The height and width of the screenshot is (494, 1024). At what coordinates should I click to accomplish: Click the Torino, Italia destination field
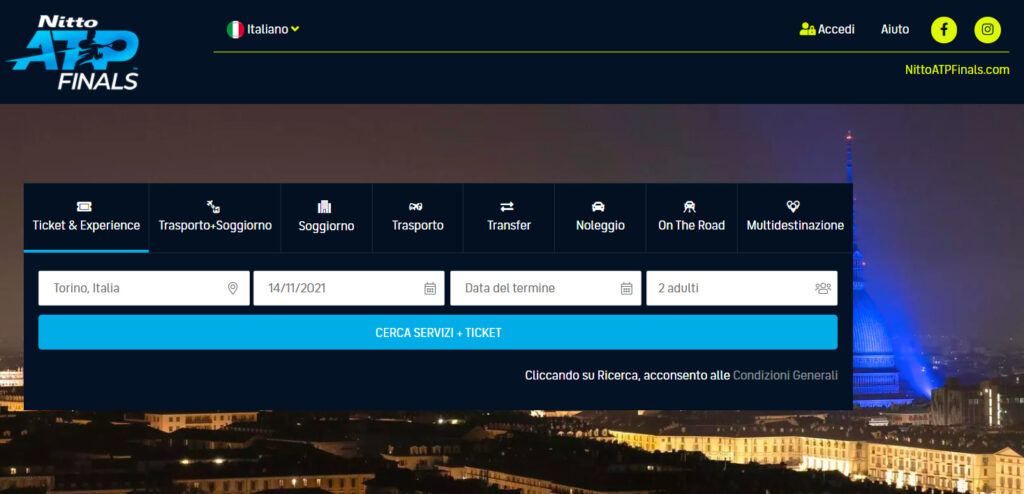(x=130, y=288)
